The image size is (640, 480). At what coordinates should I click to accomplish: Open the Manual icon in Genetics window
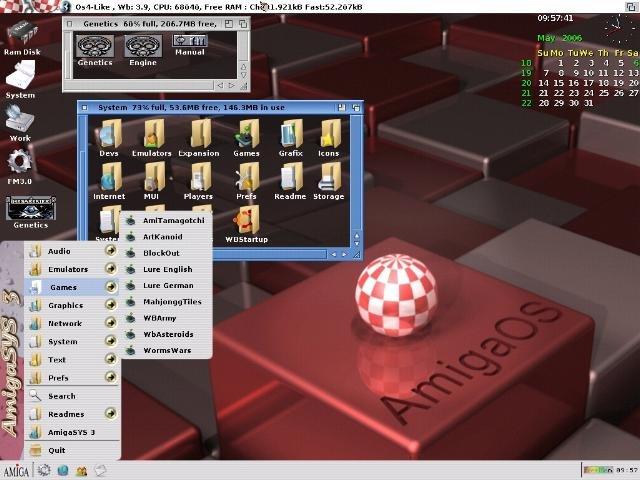[189, 42]
